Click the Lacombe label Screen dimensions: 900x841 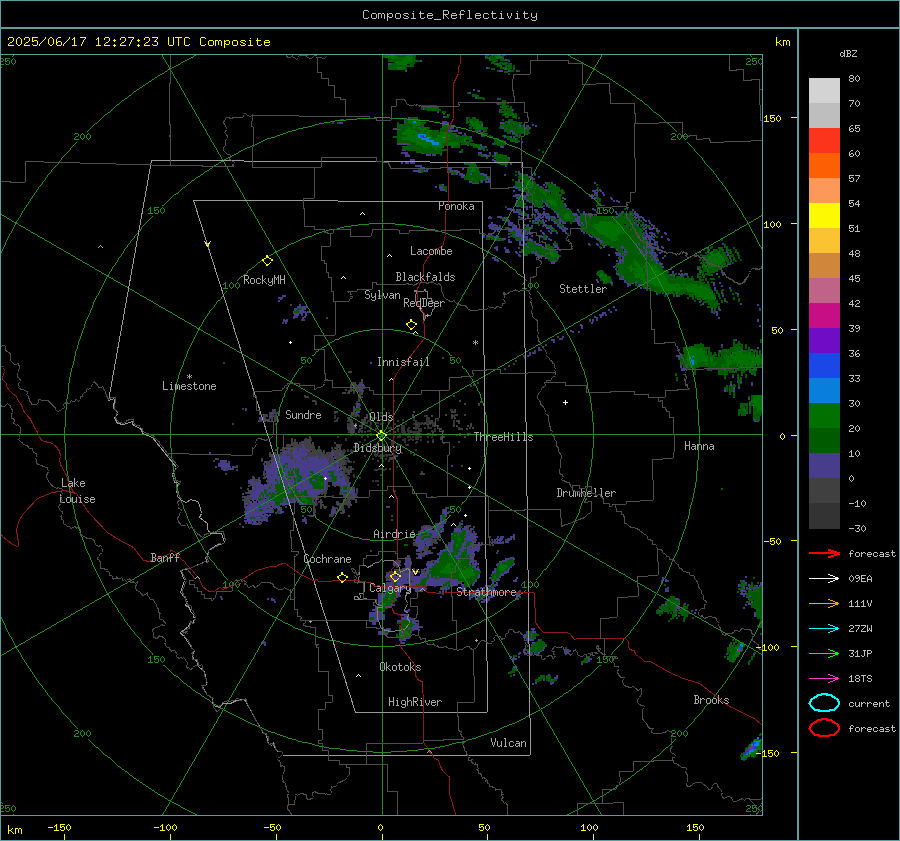431,251
